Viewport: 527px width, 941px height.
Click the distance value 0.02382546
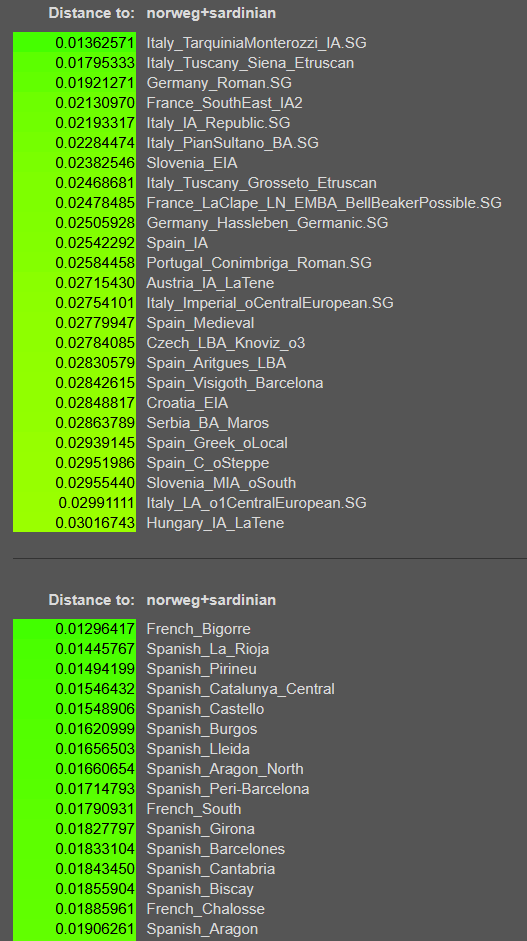[95, 163]
